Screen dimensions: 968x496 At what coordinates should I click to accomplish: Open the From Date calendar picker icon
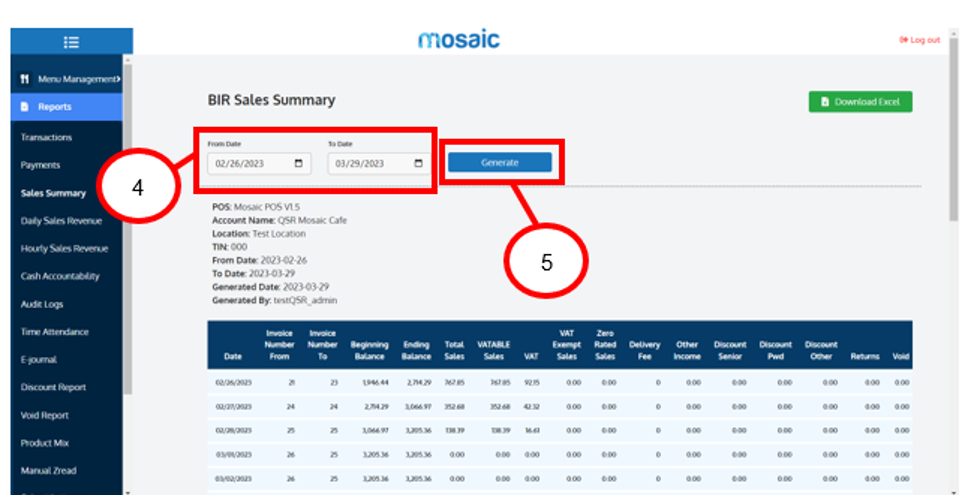299,164
